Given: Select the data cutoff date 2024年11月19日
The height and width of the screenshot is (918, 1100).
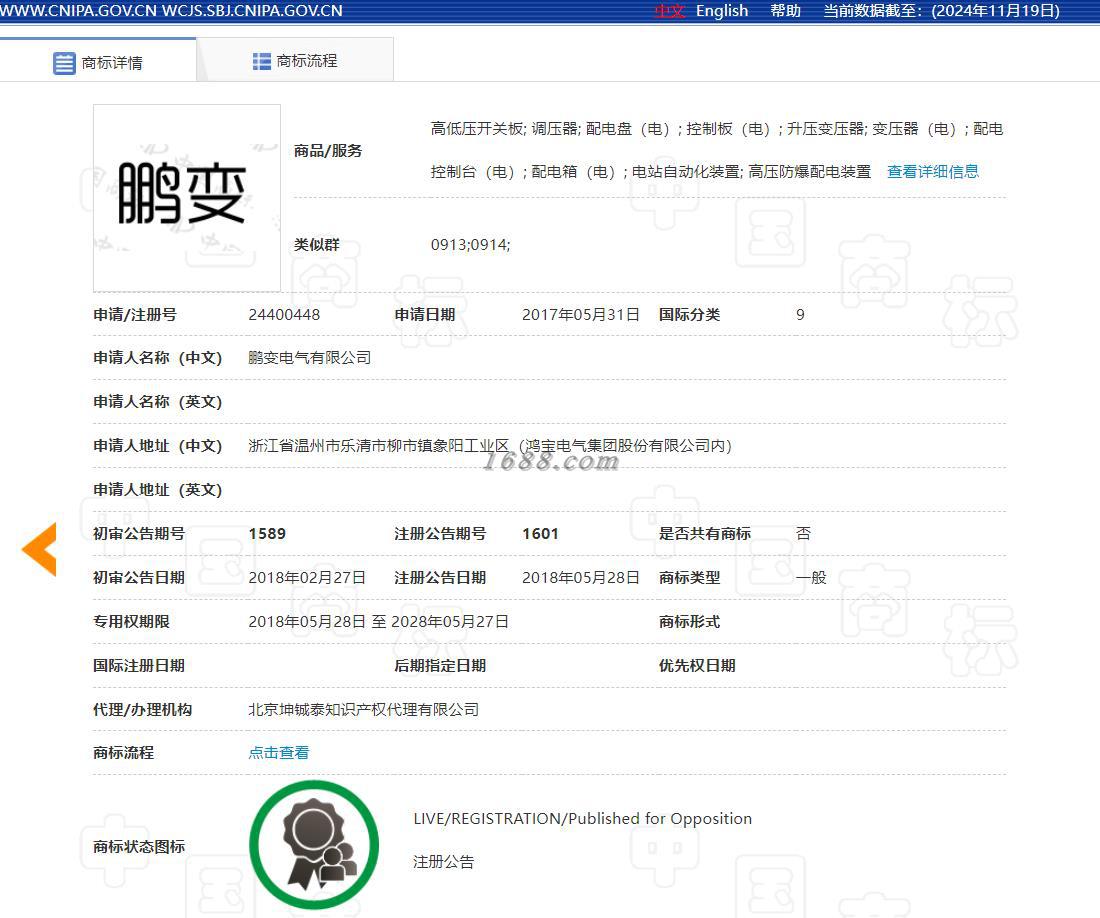Looking at the screenshot, I should coord(995,11).
